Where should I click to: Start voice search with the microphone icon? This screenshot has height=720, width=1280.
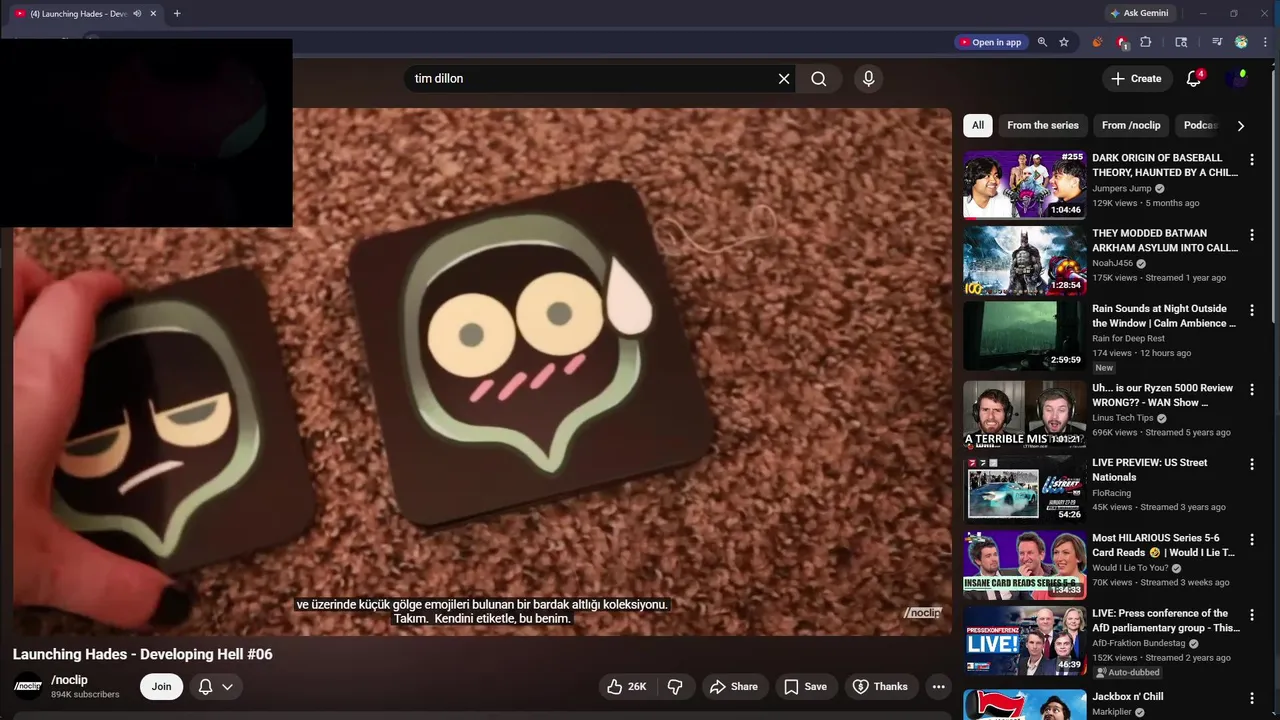(x=868, y=79)
